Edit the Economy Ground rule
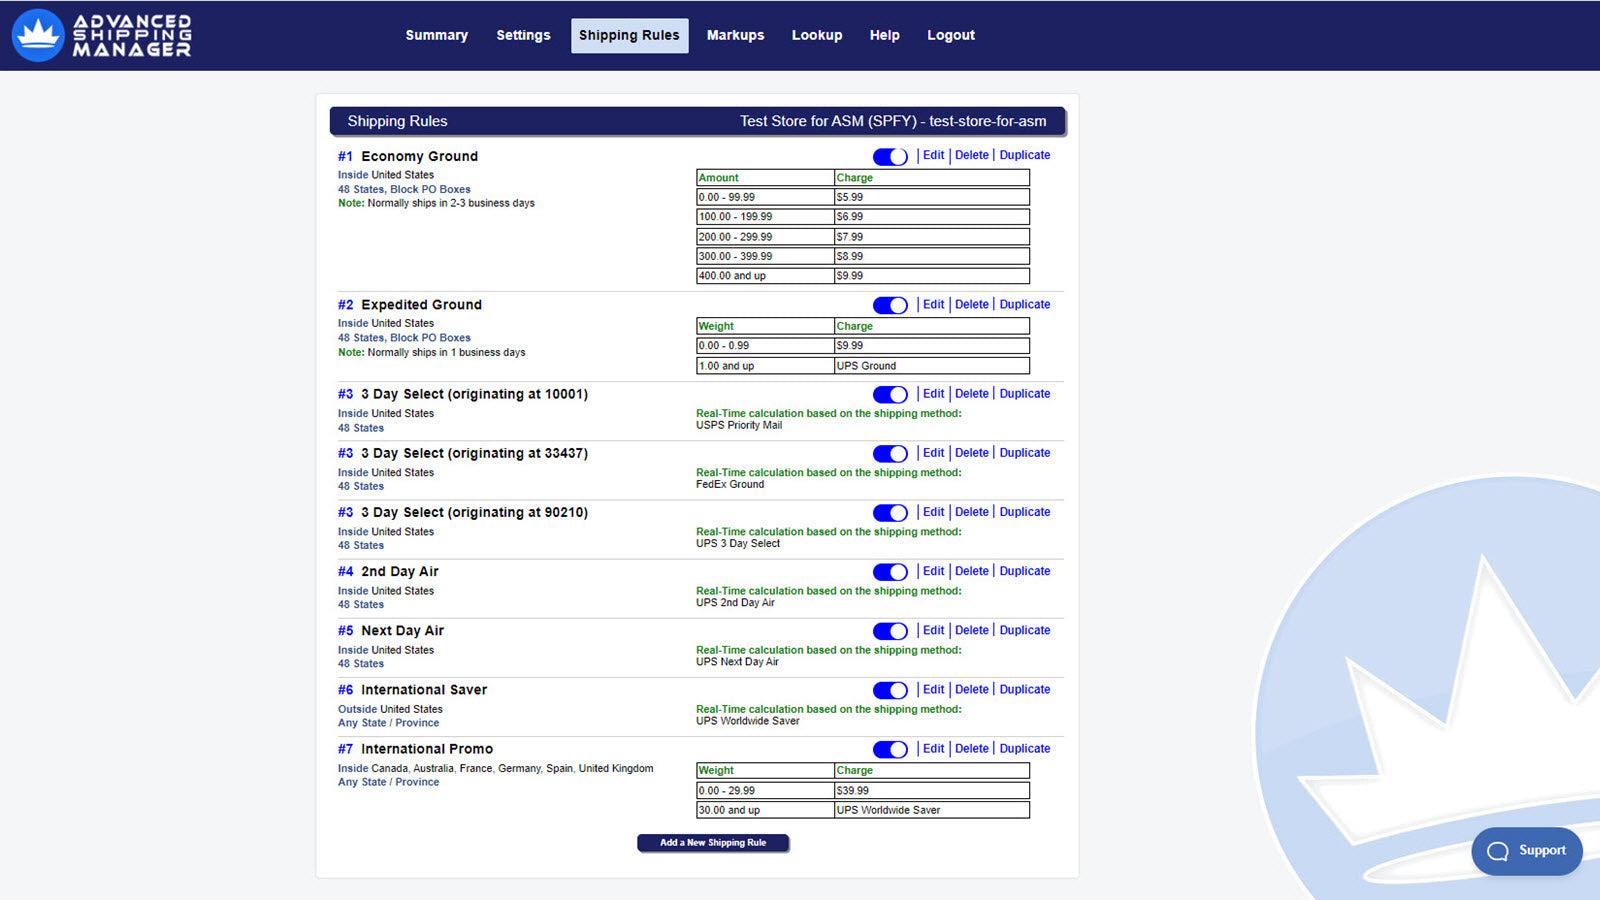 pos(932,155)
